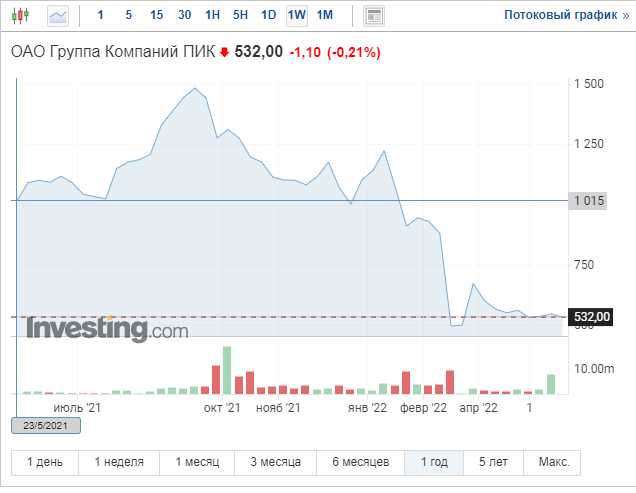
Task: Choose the 5H interval
Action: [240, 15]
